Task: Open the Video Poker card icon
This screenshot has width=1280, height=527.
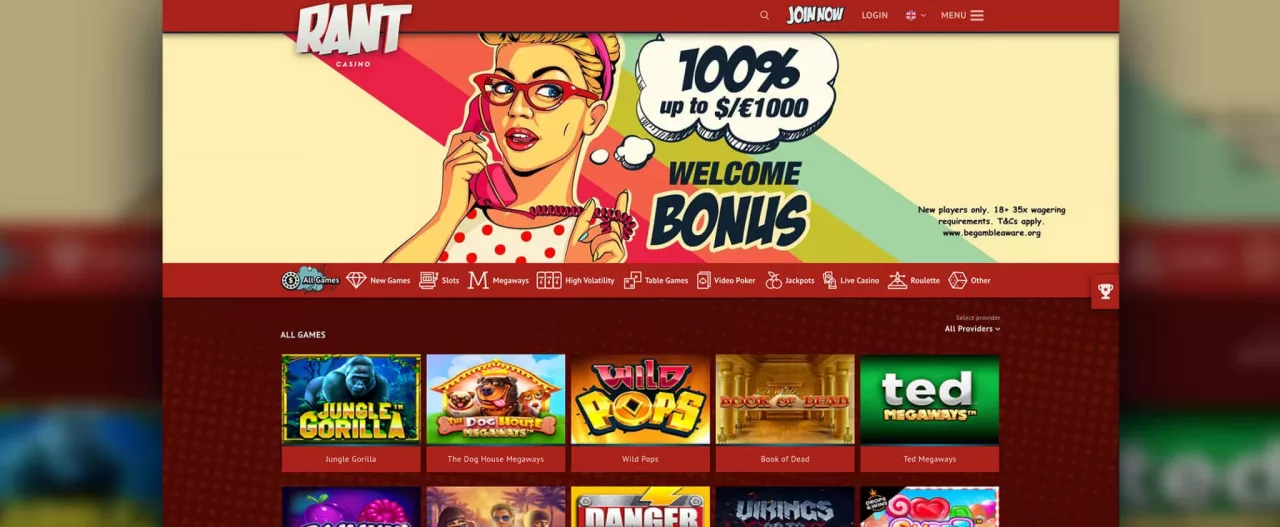Action: point(704,280)
